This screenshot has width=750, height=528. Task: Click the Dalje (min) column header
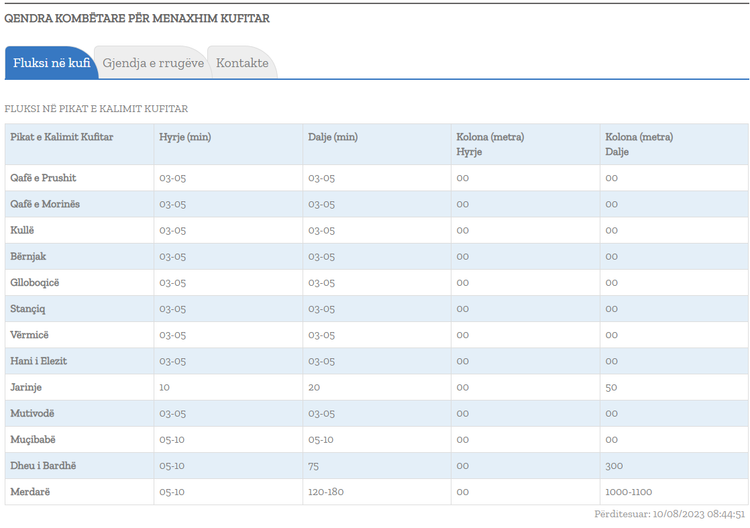tap(333, 137)
